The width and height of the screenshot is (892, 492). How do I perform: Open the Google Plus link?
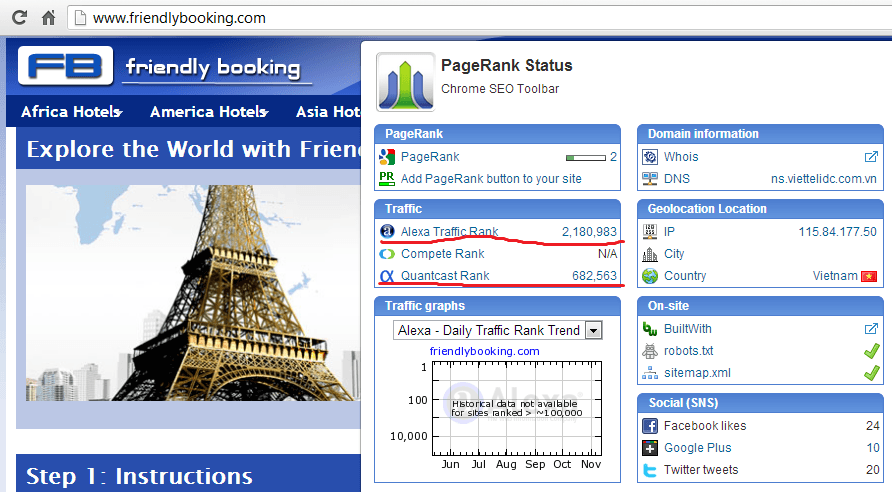click(697, 448)
